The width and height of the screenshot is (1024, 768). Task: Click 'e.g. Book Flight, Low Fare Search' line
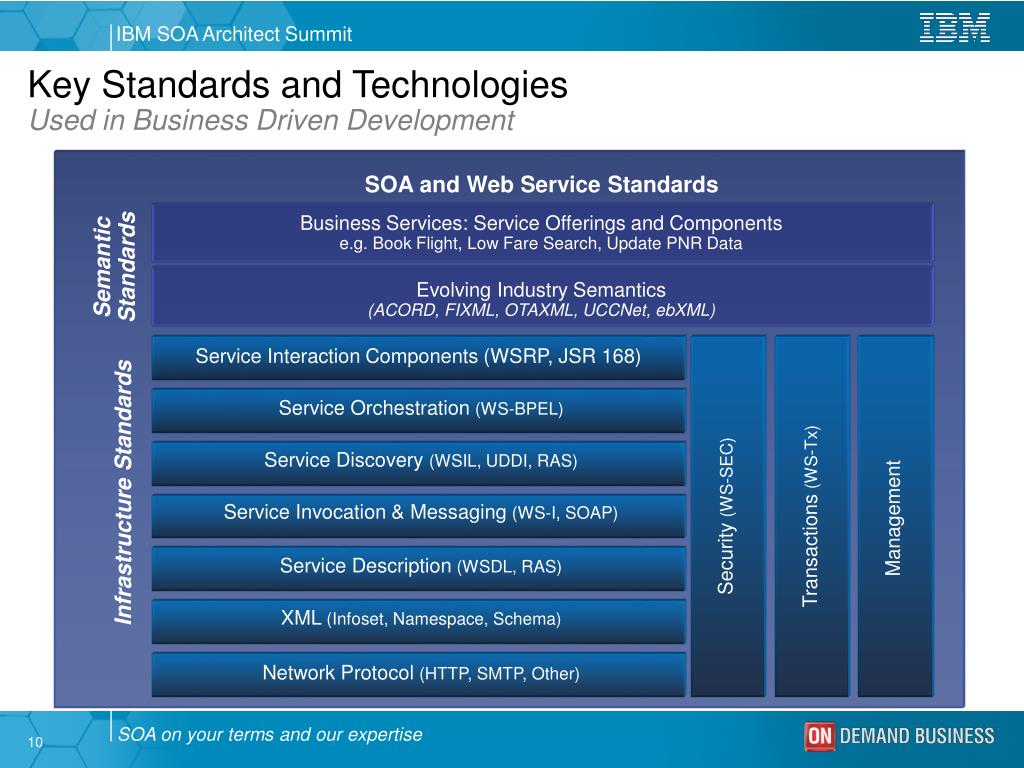pos(541,244)
